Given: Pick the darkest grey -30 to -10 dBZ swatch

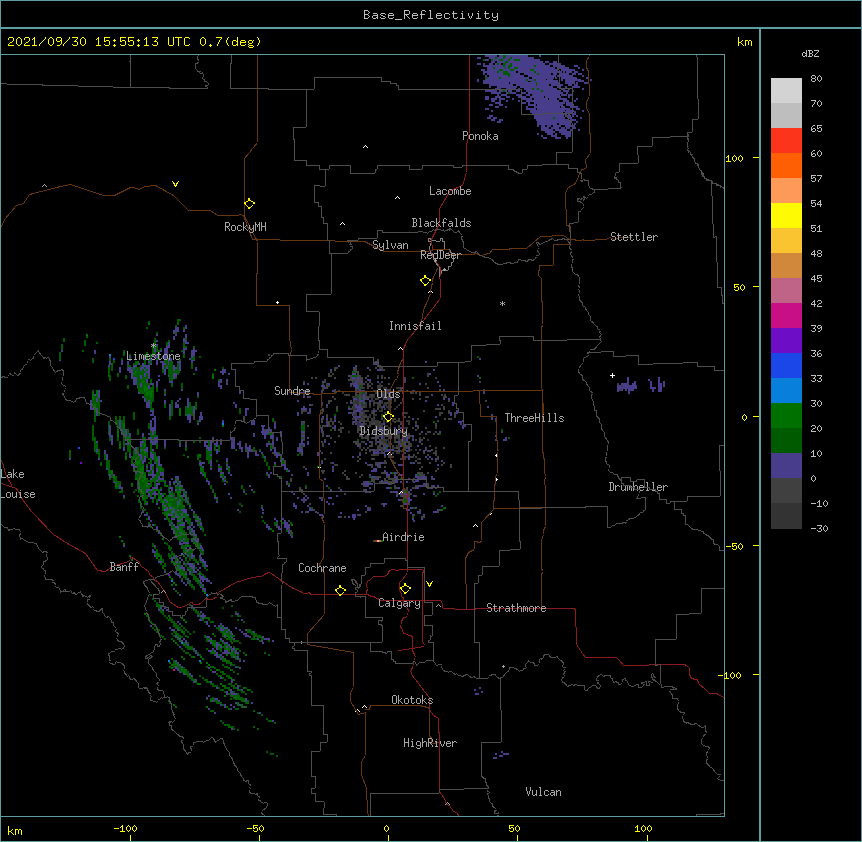Looking at the screenshot, I should tap(786, 516).
